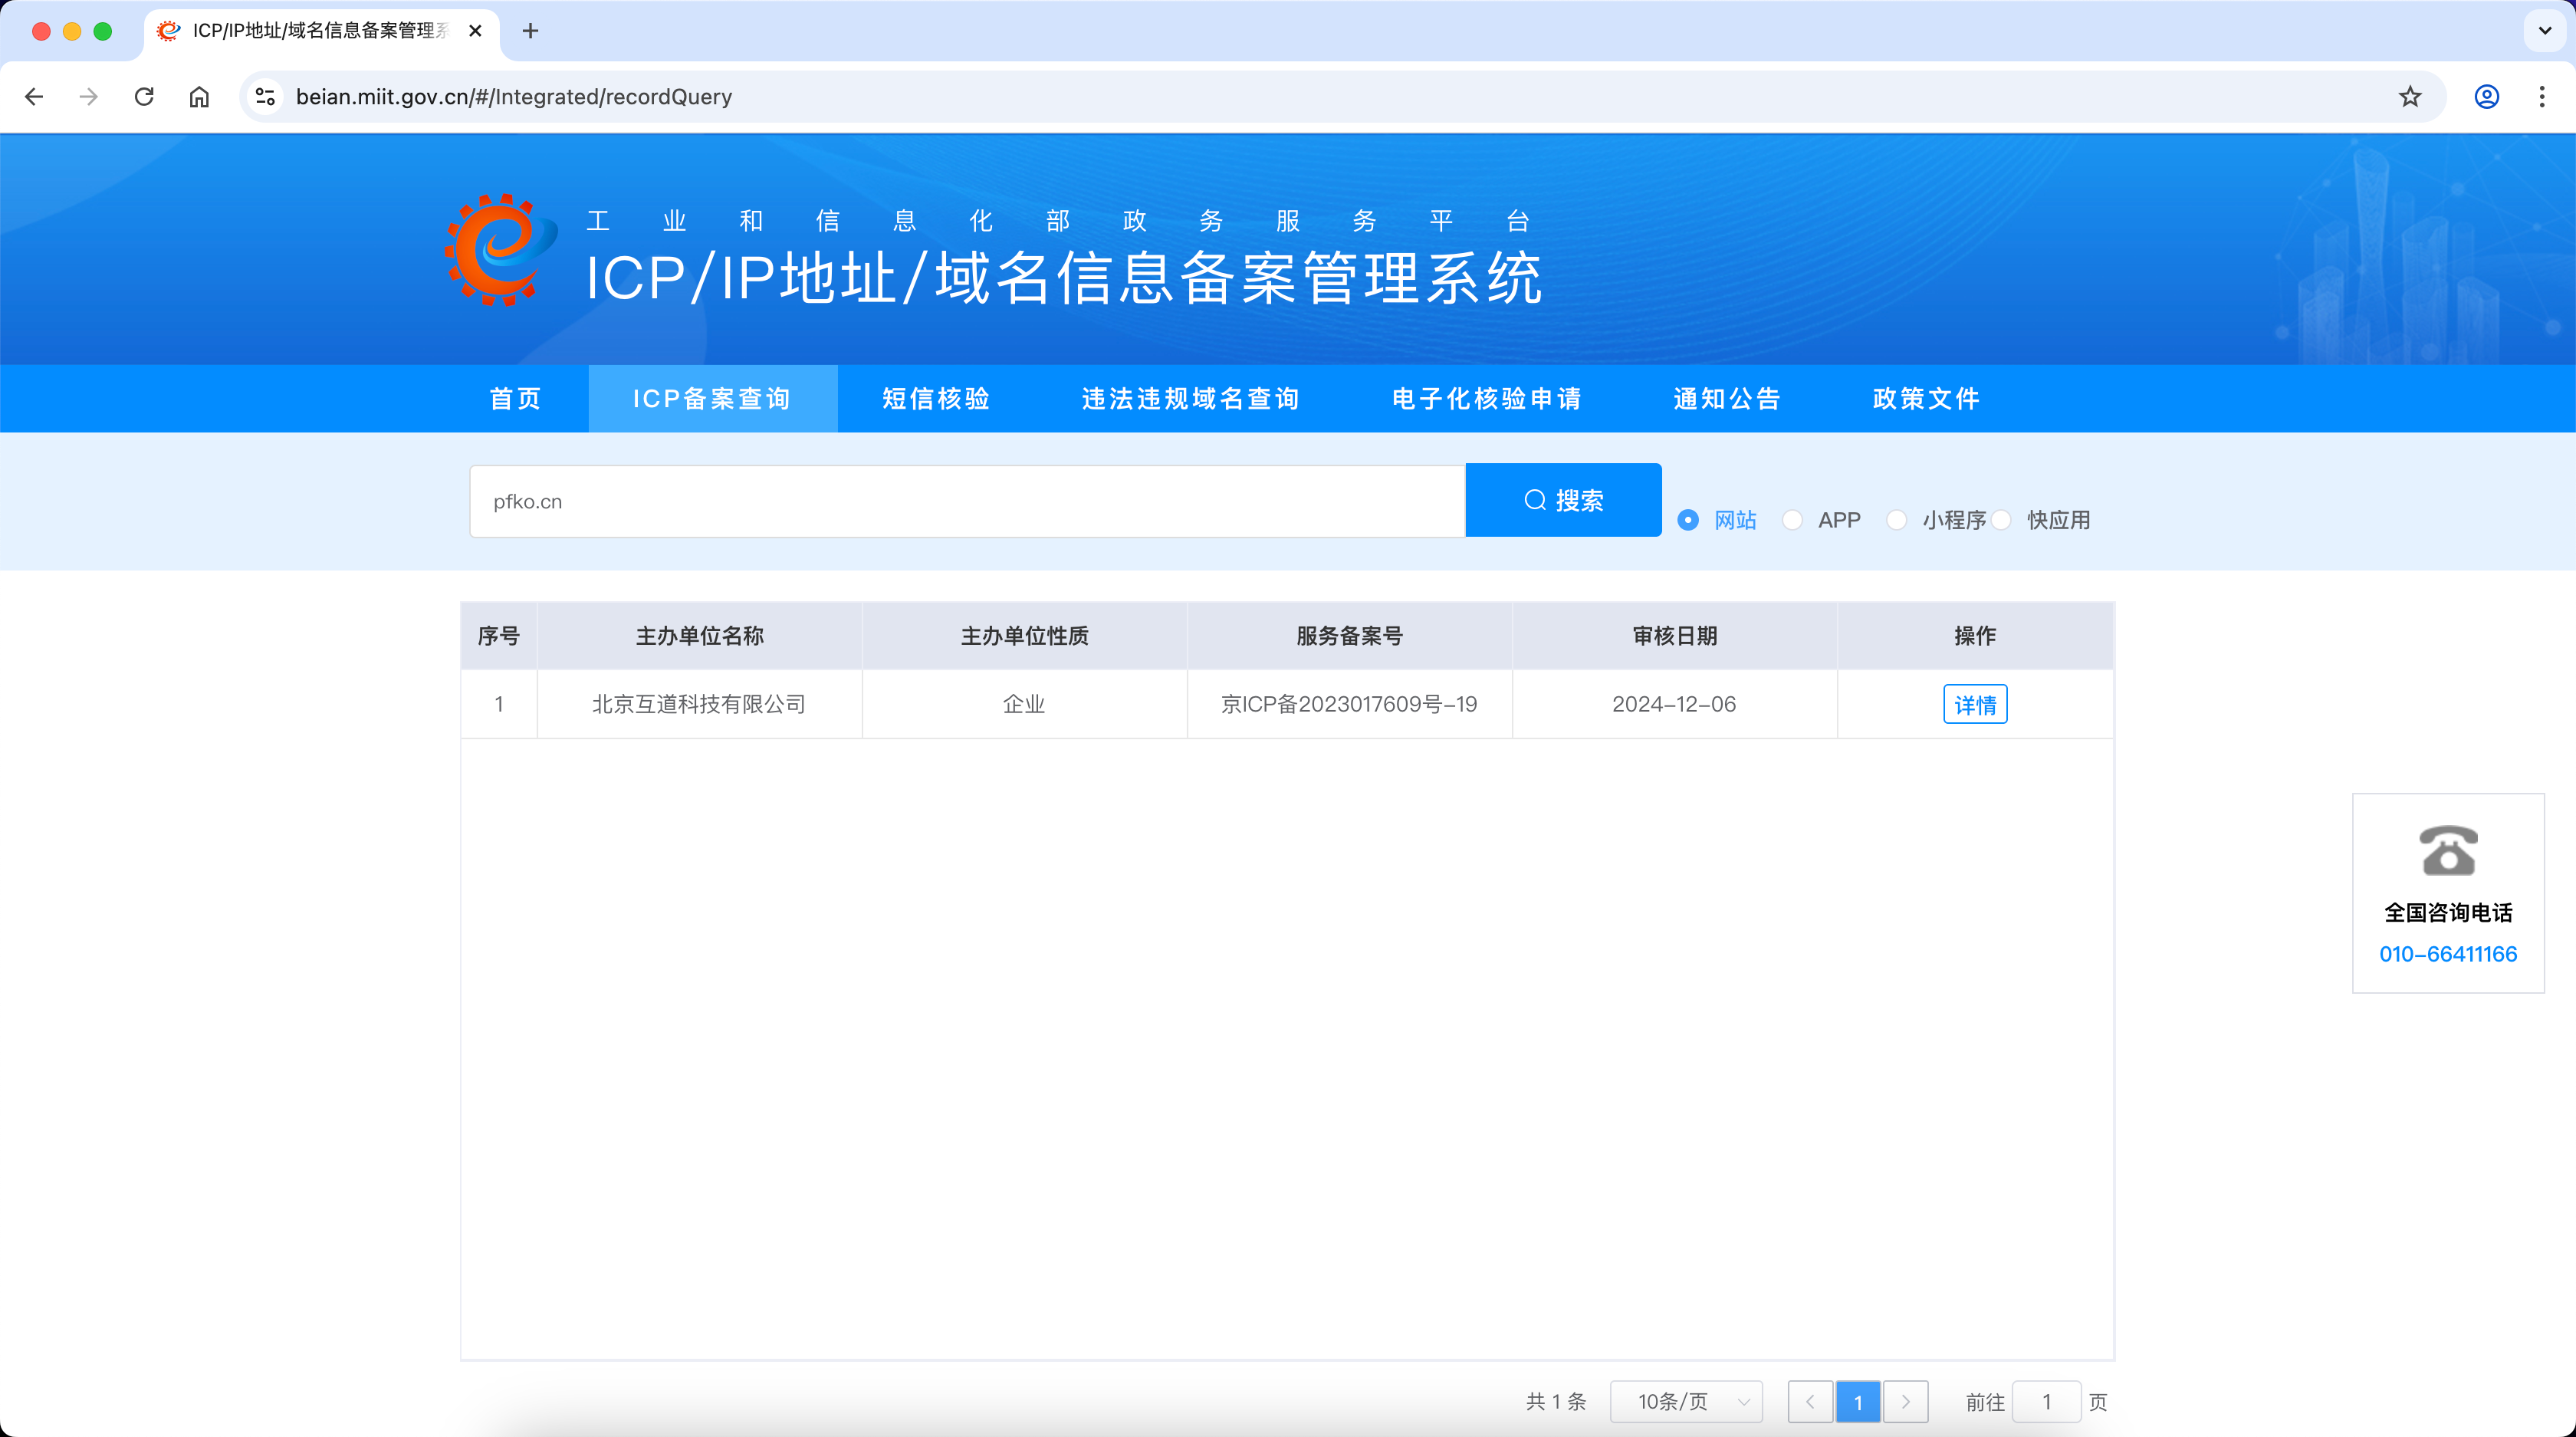Screen dimensions: 2576x1437
Task: Select the APP radio button
Action: tap(1792, 520)
